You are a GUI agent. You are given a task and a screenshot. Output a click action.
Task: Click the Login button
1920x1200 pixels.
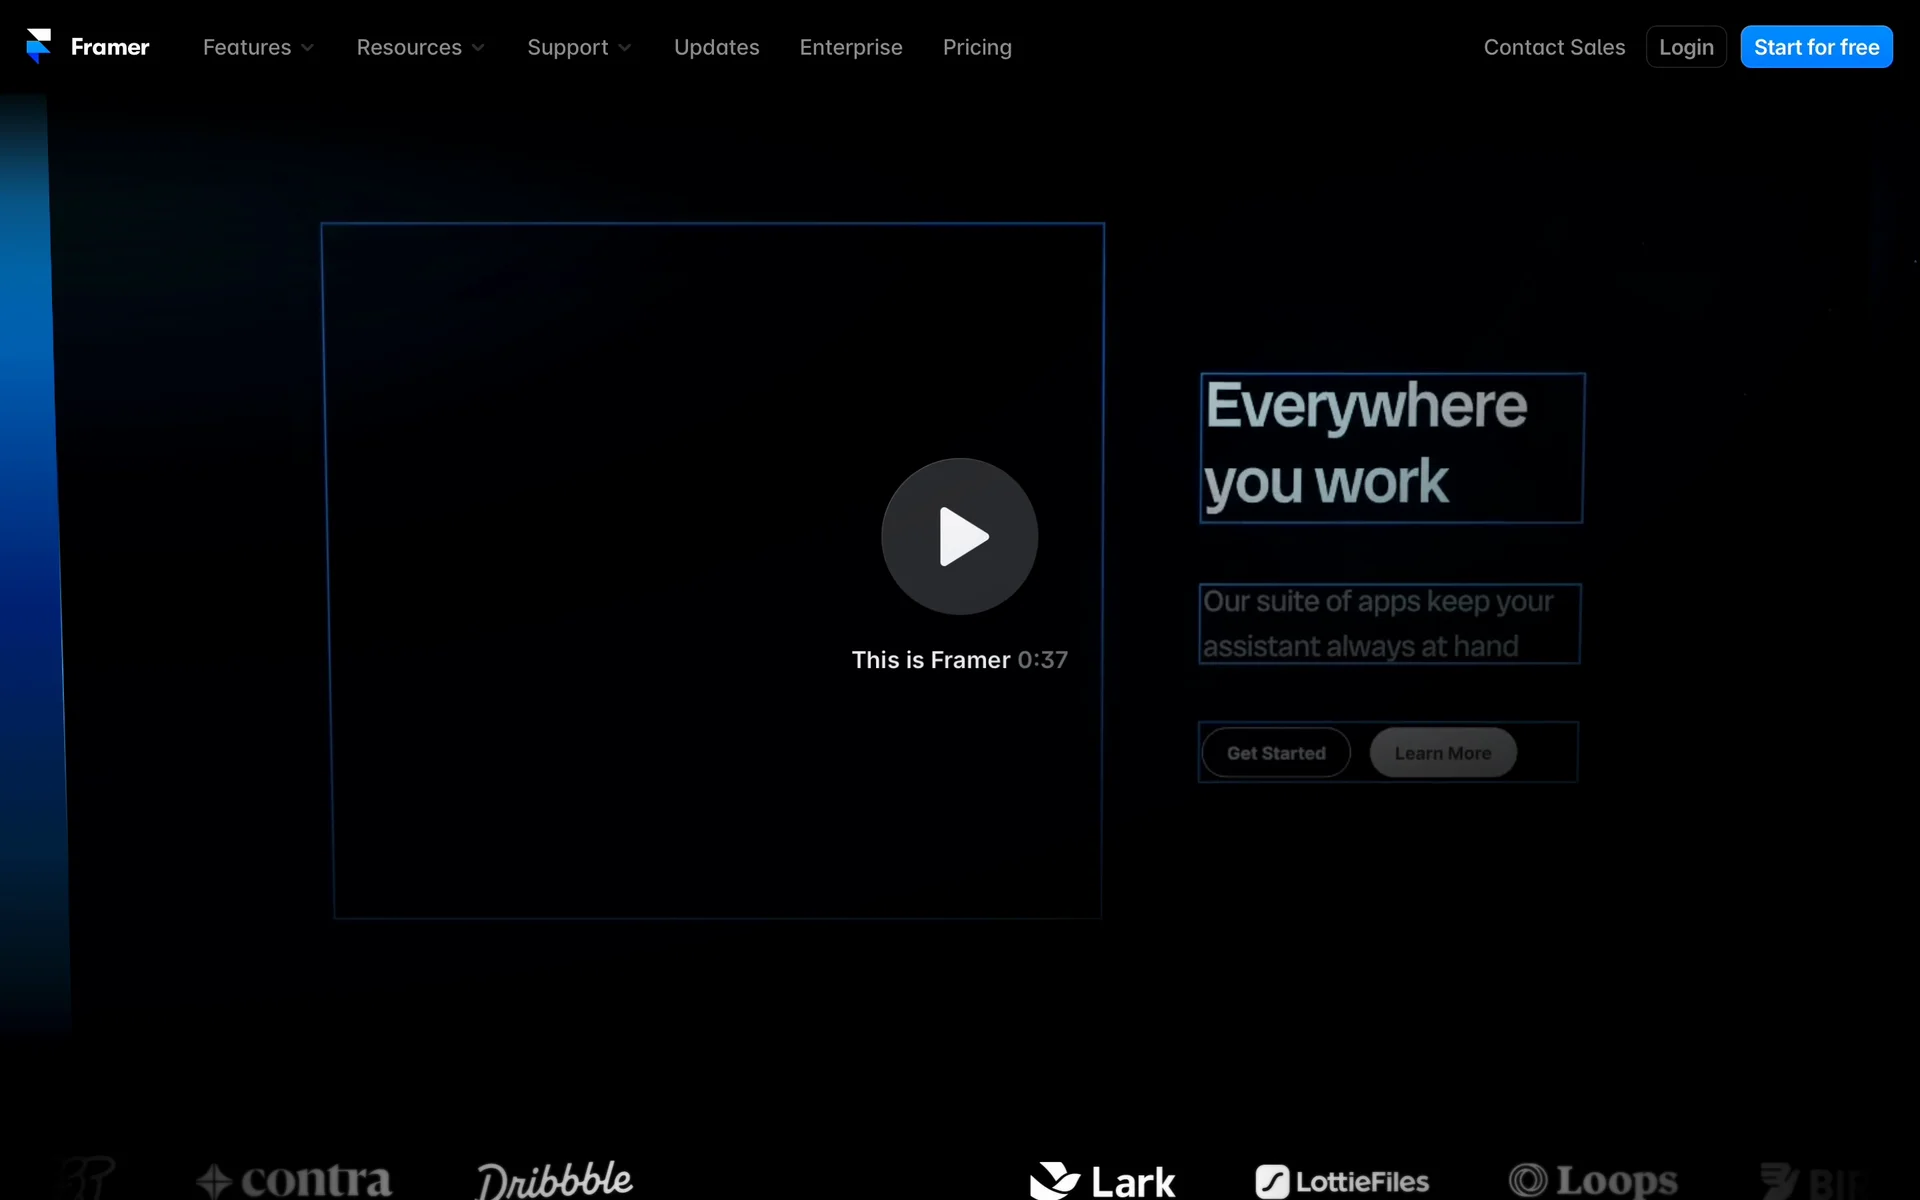click(x=1685, y=47)
